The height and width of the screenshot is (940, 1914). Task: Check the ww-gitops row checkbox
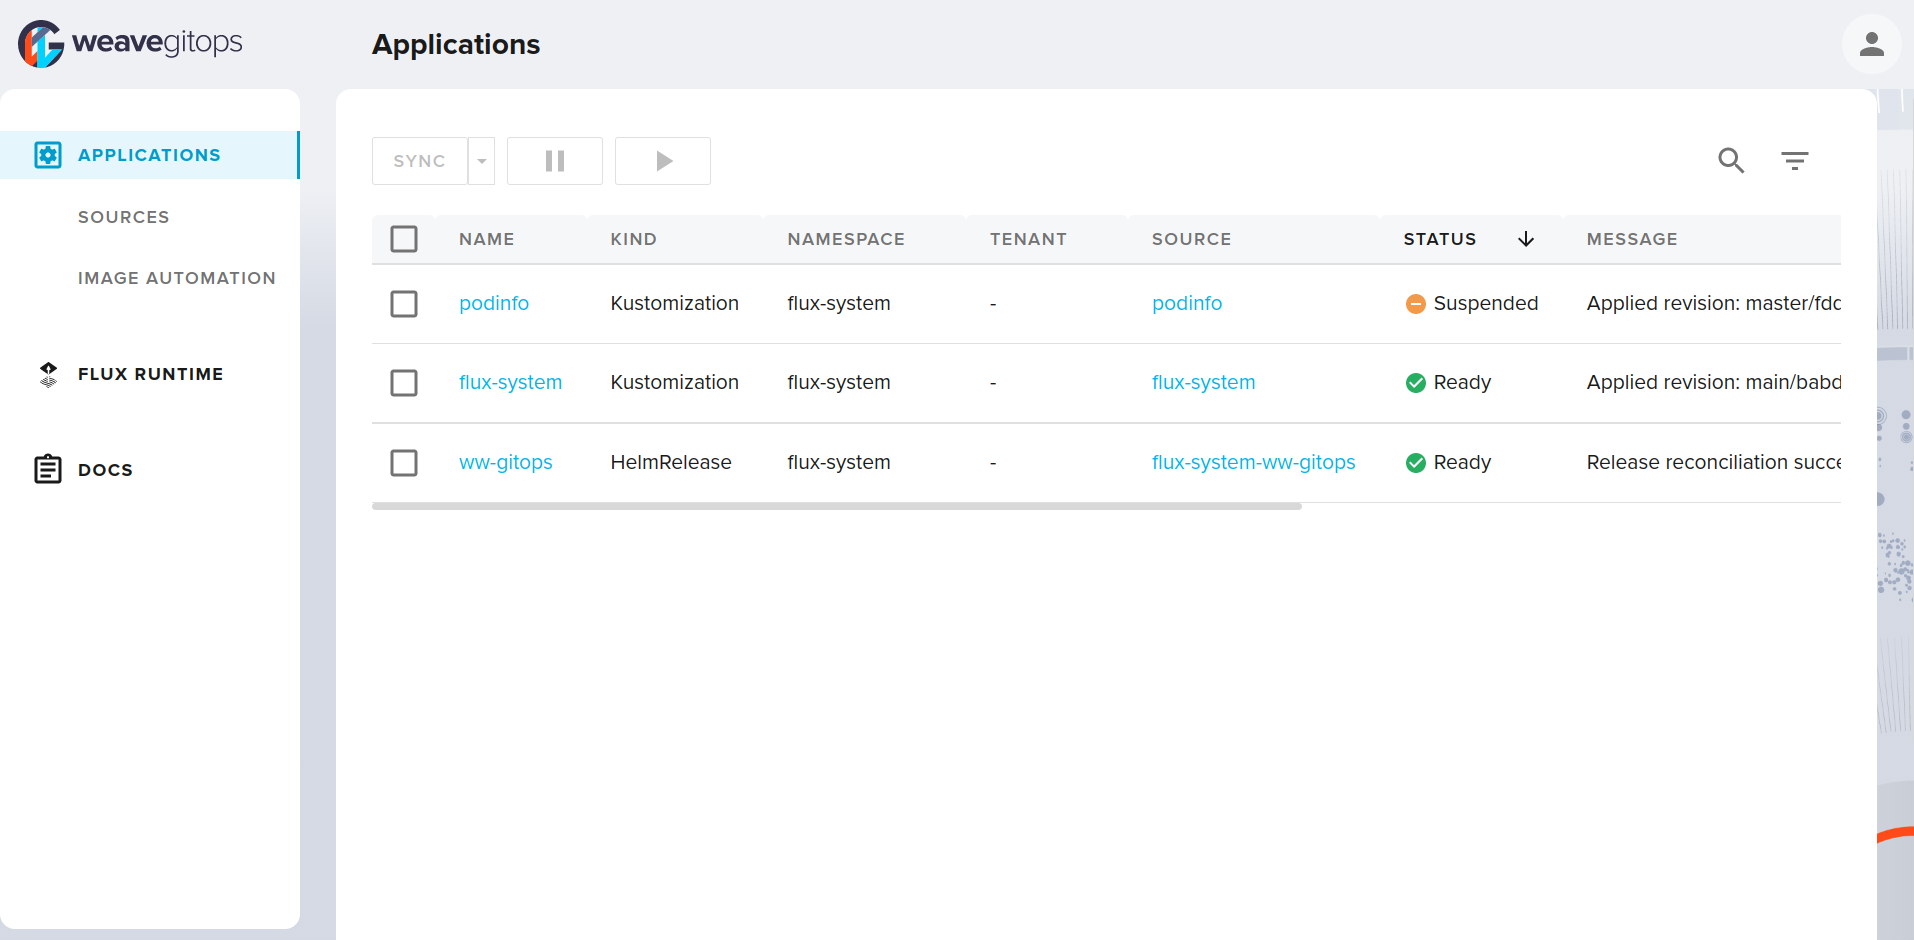tap(404, 463)
